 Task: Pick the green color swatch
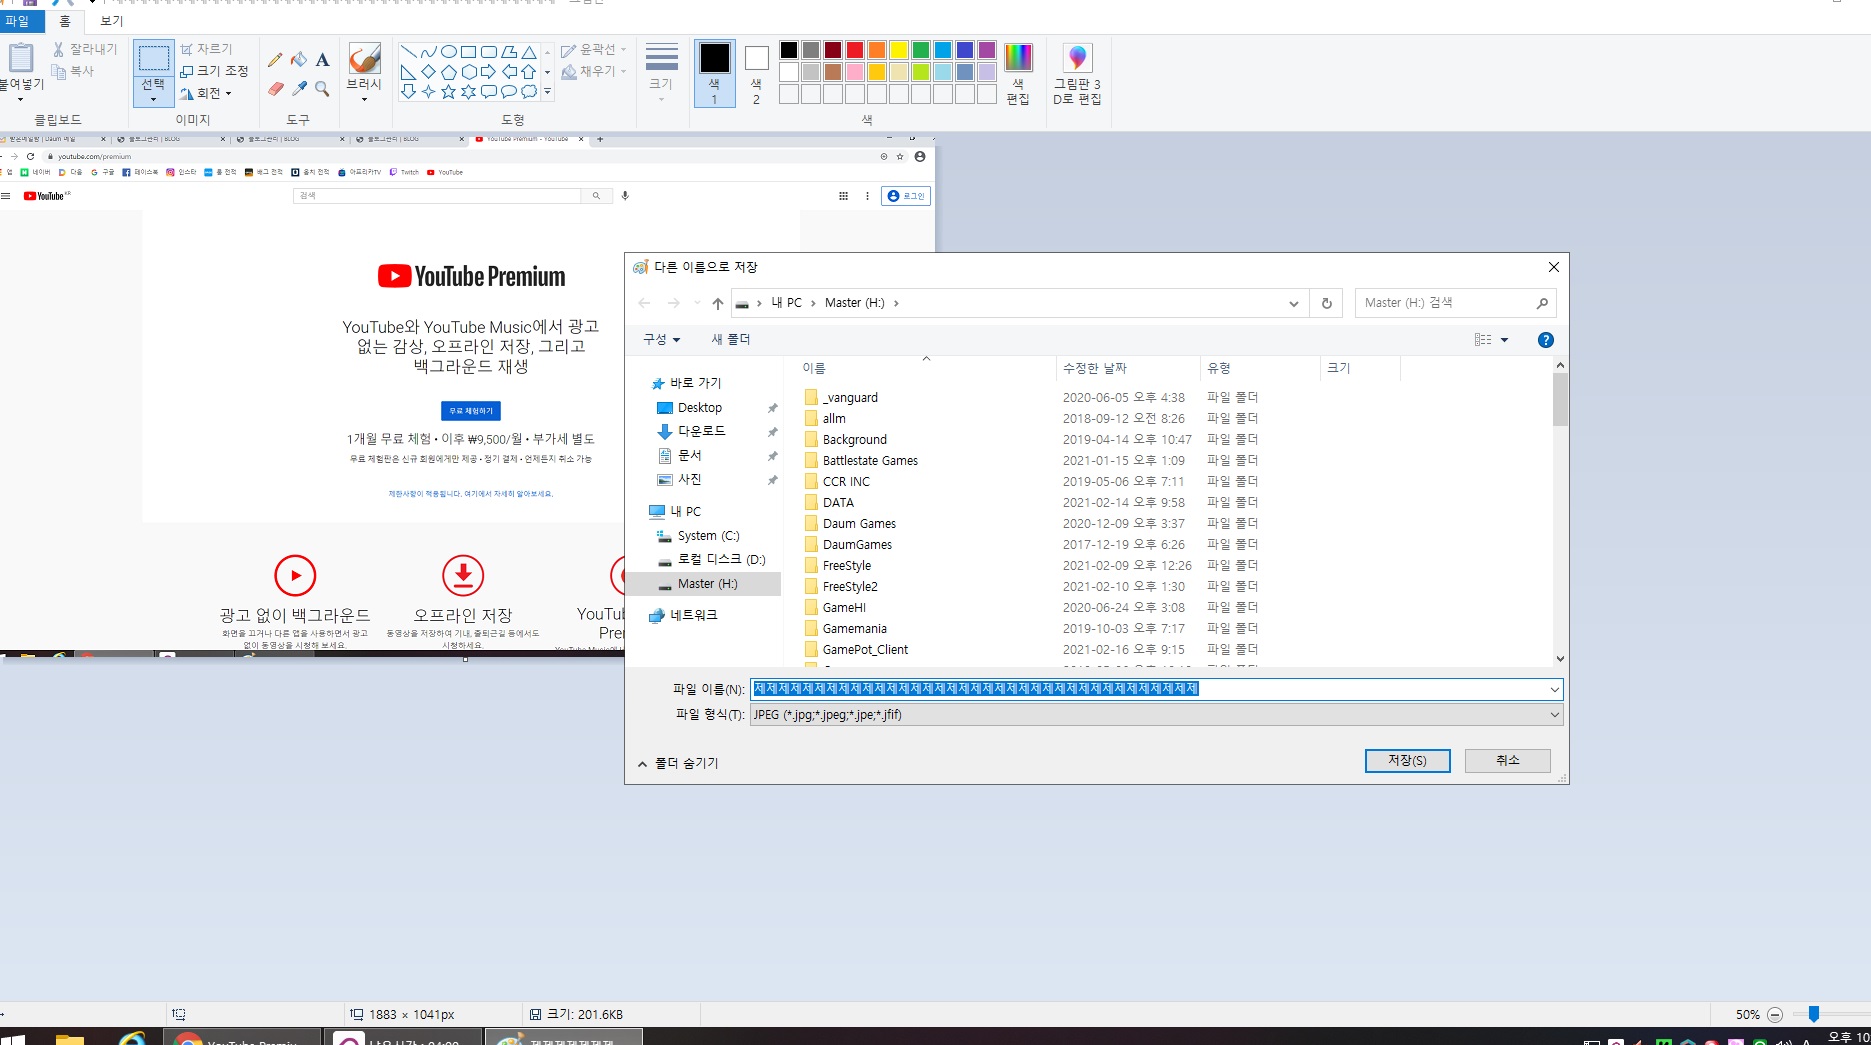click(x=921, y=50)
